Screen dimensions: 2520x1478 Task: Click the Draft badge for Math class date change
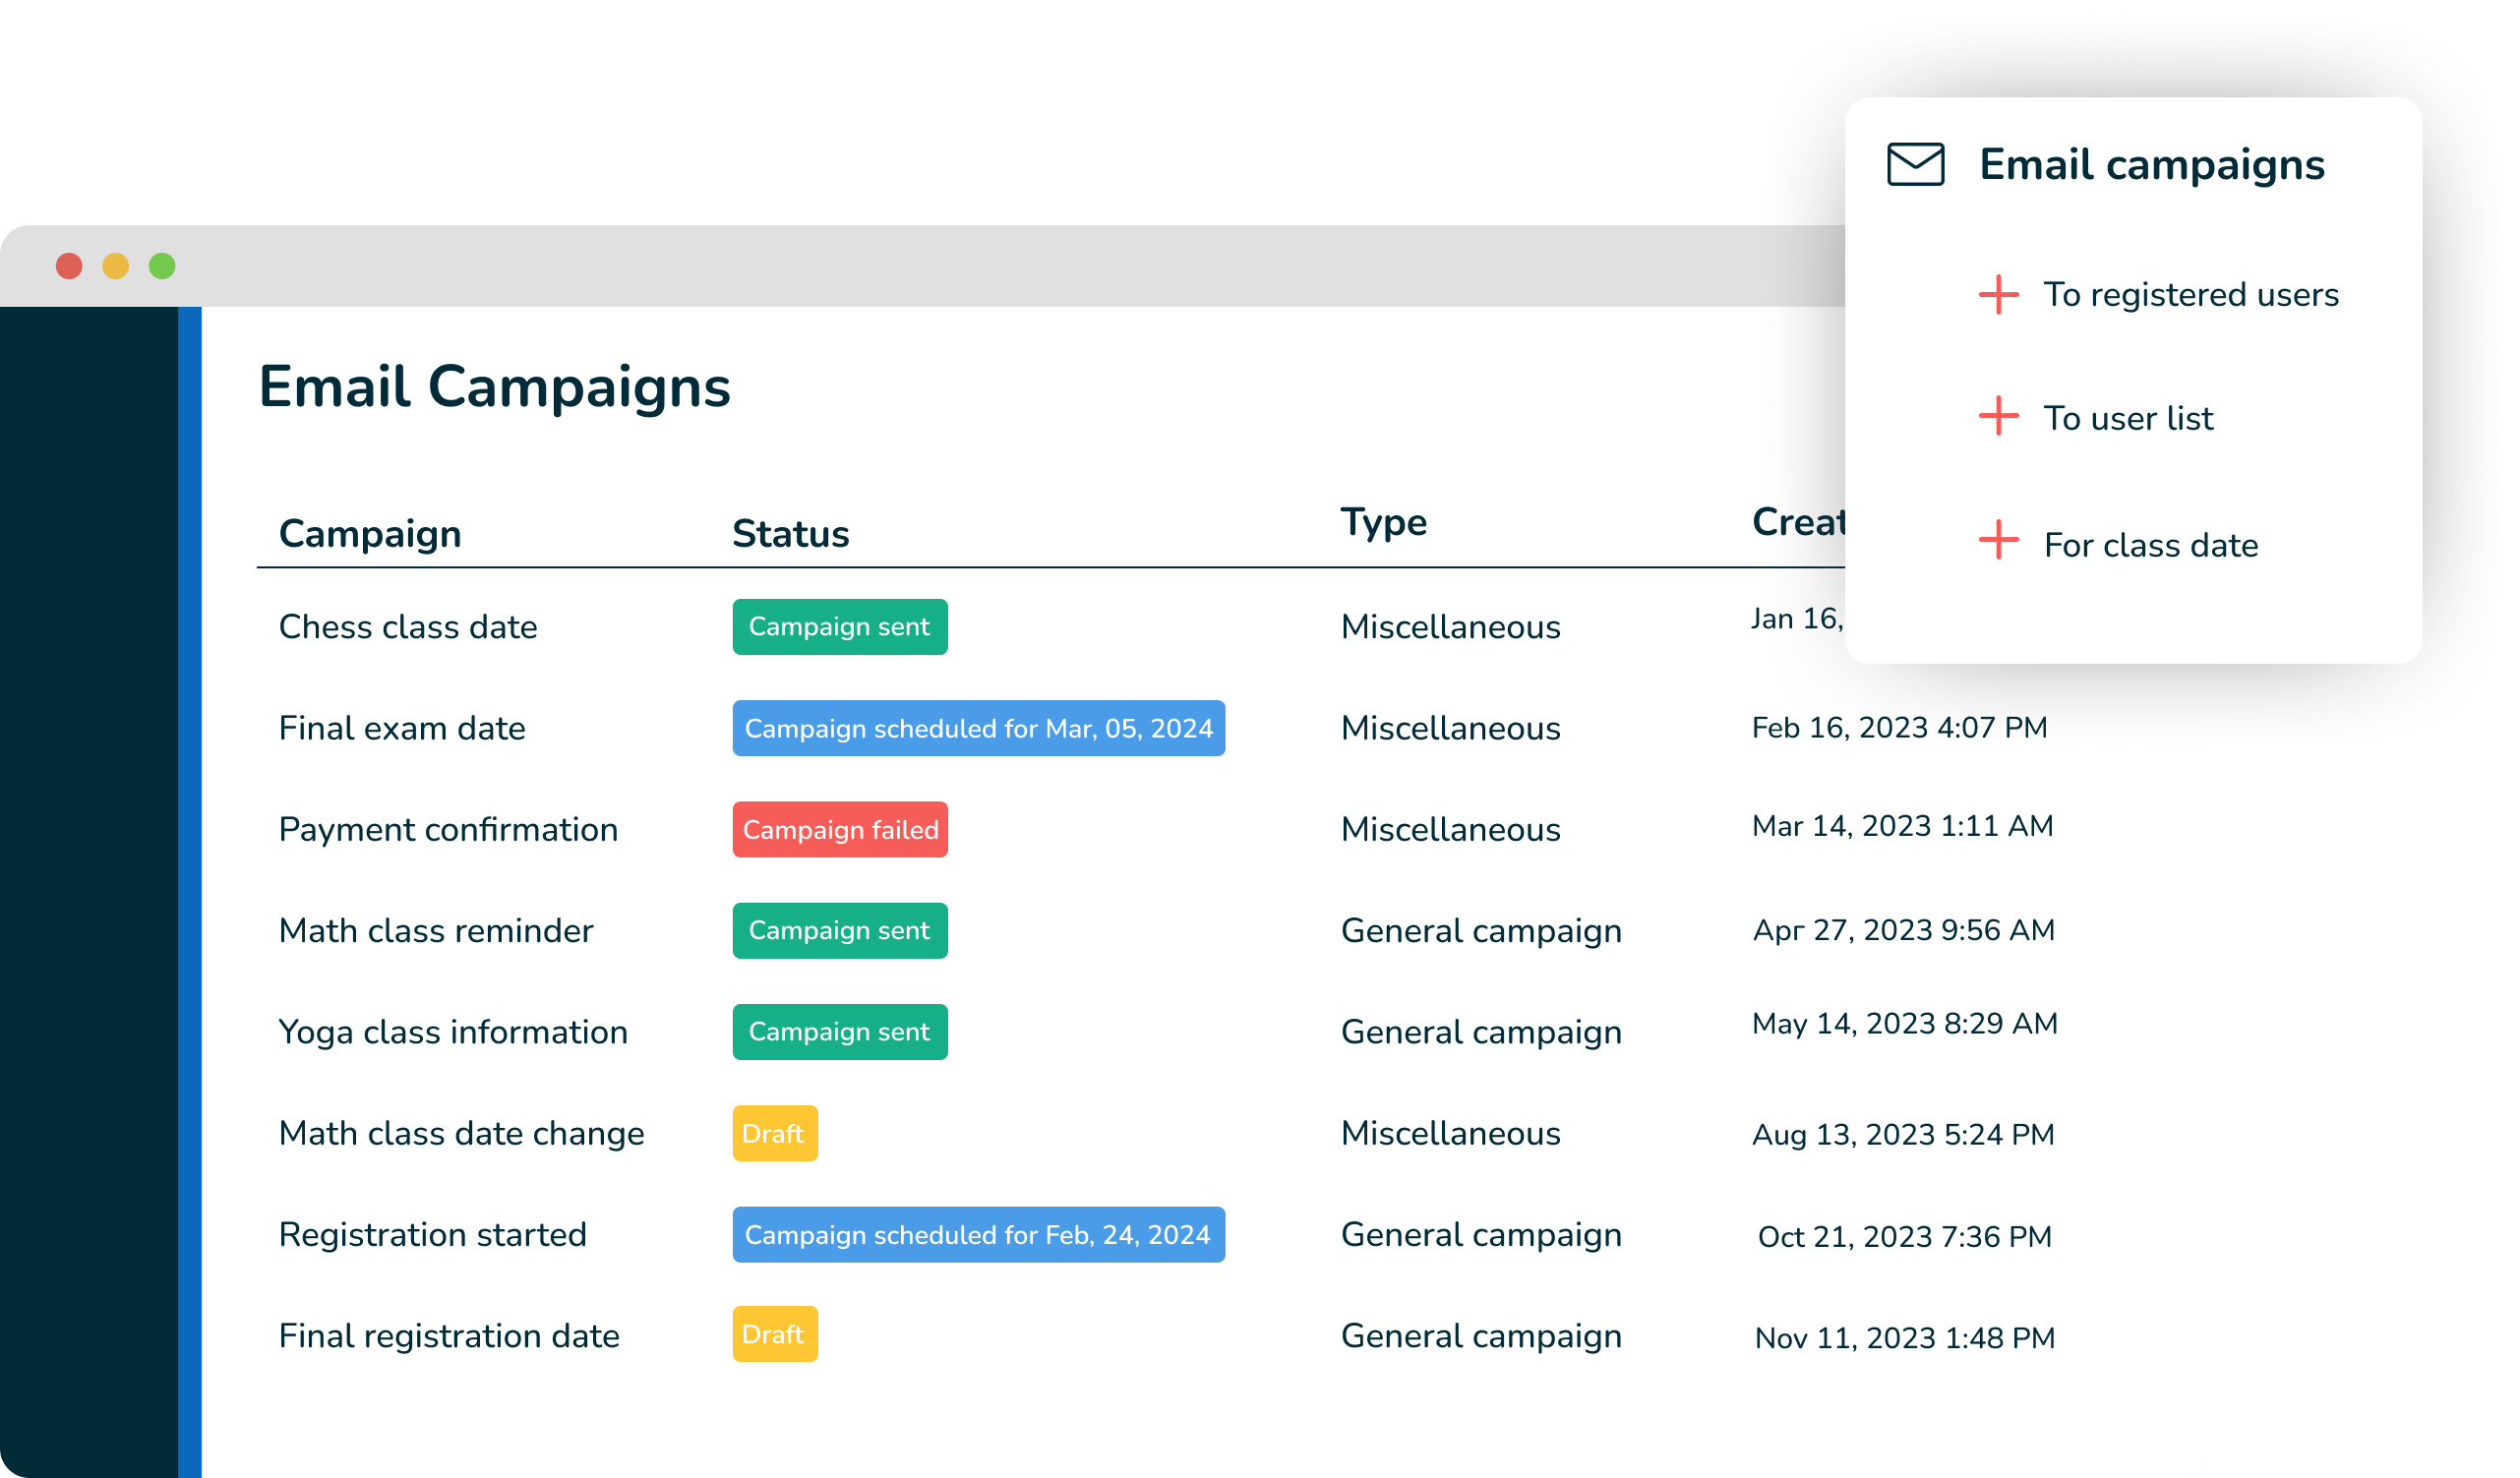pyautogui.click(x=774, y=1133)
